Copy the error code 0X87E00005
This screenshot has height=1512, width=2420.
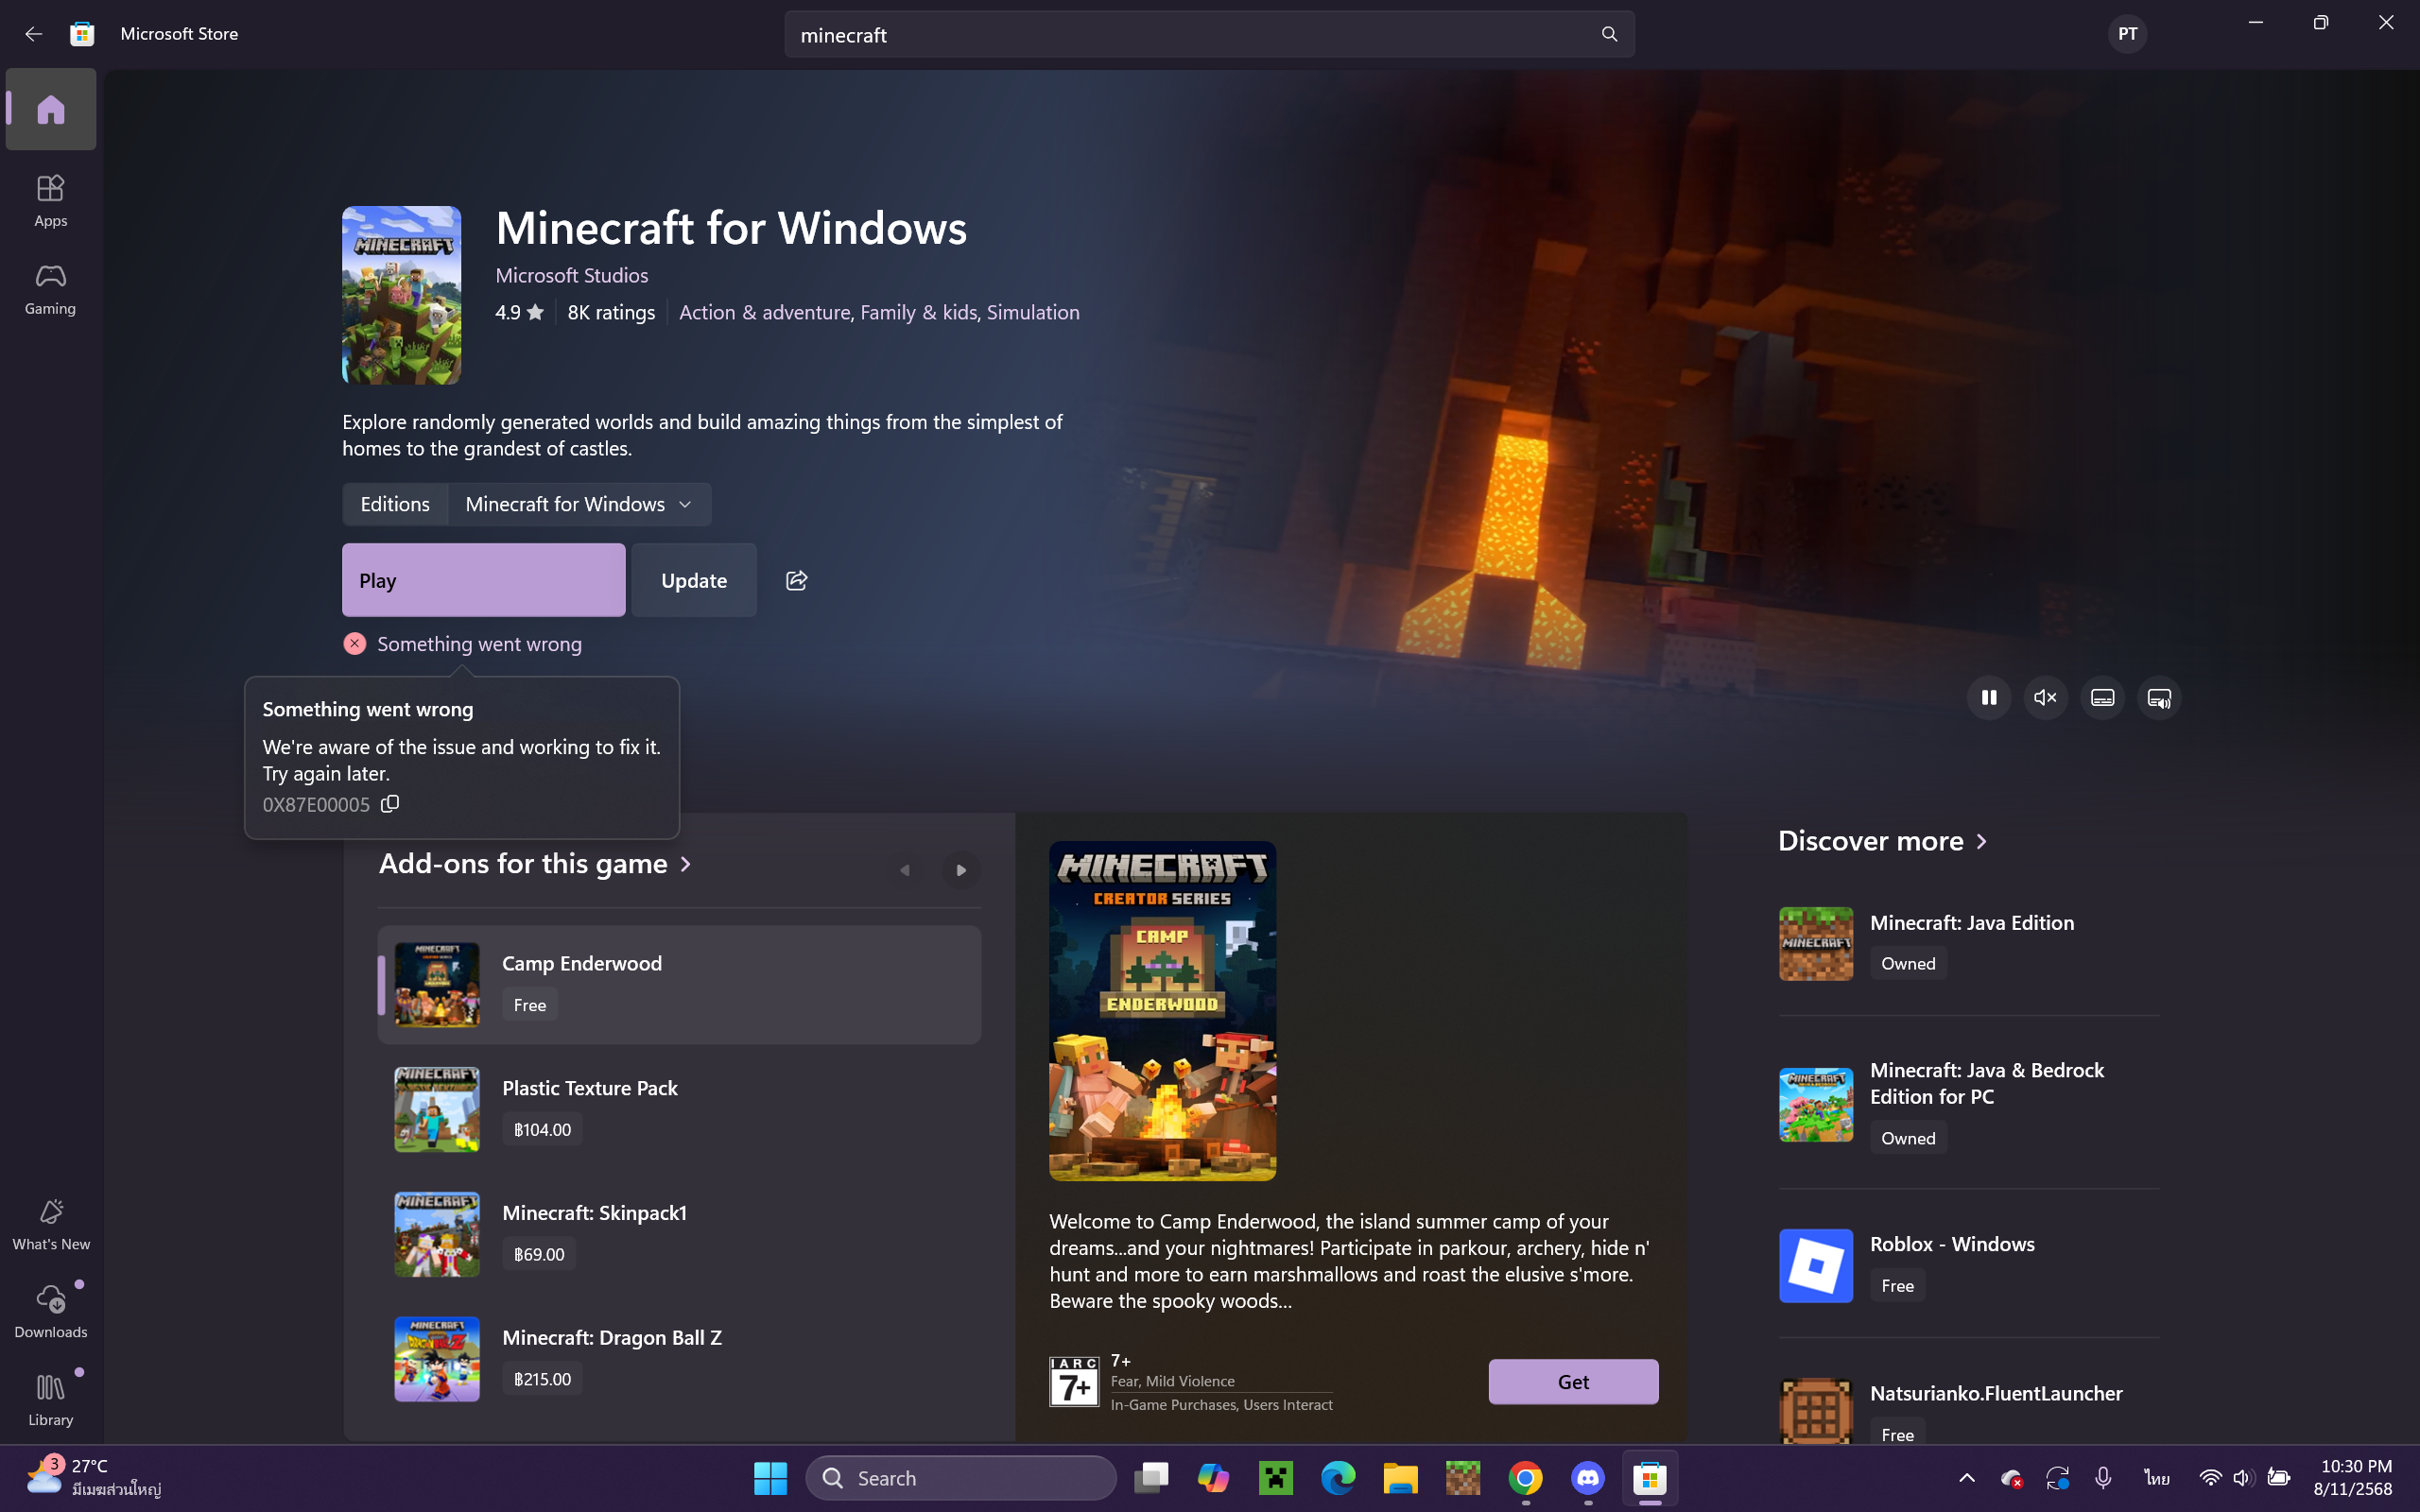click(x=390, y=804)
